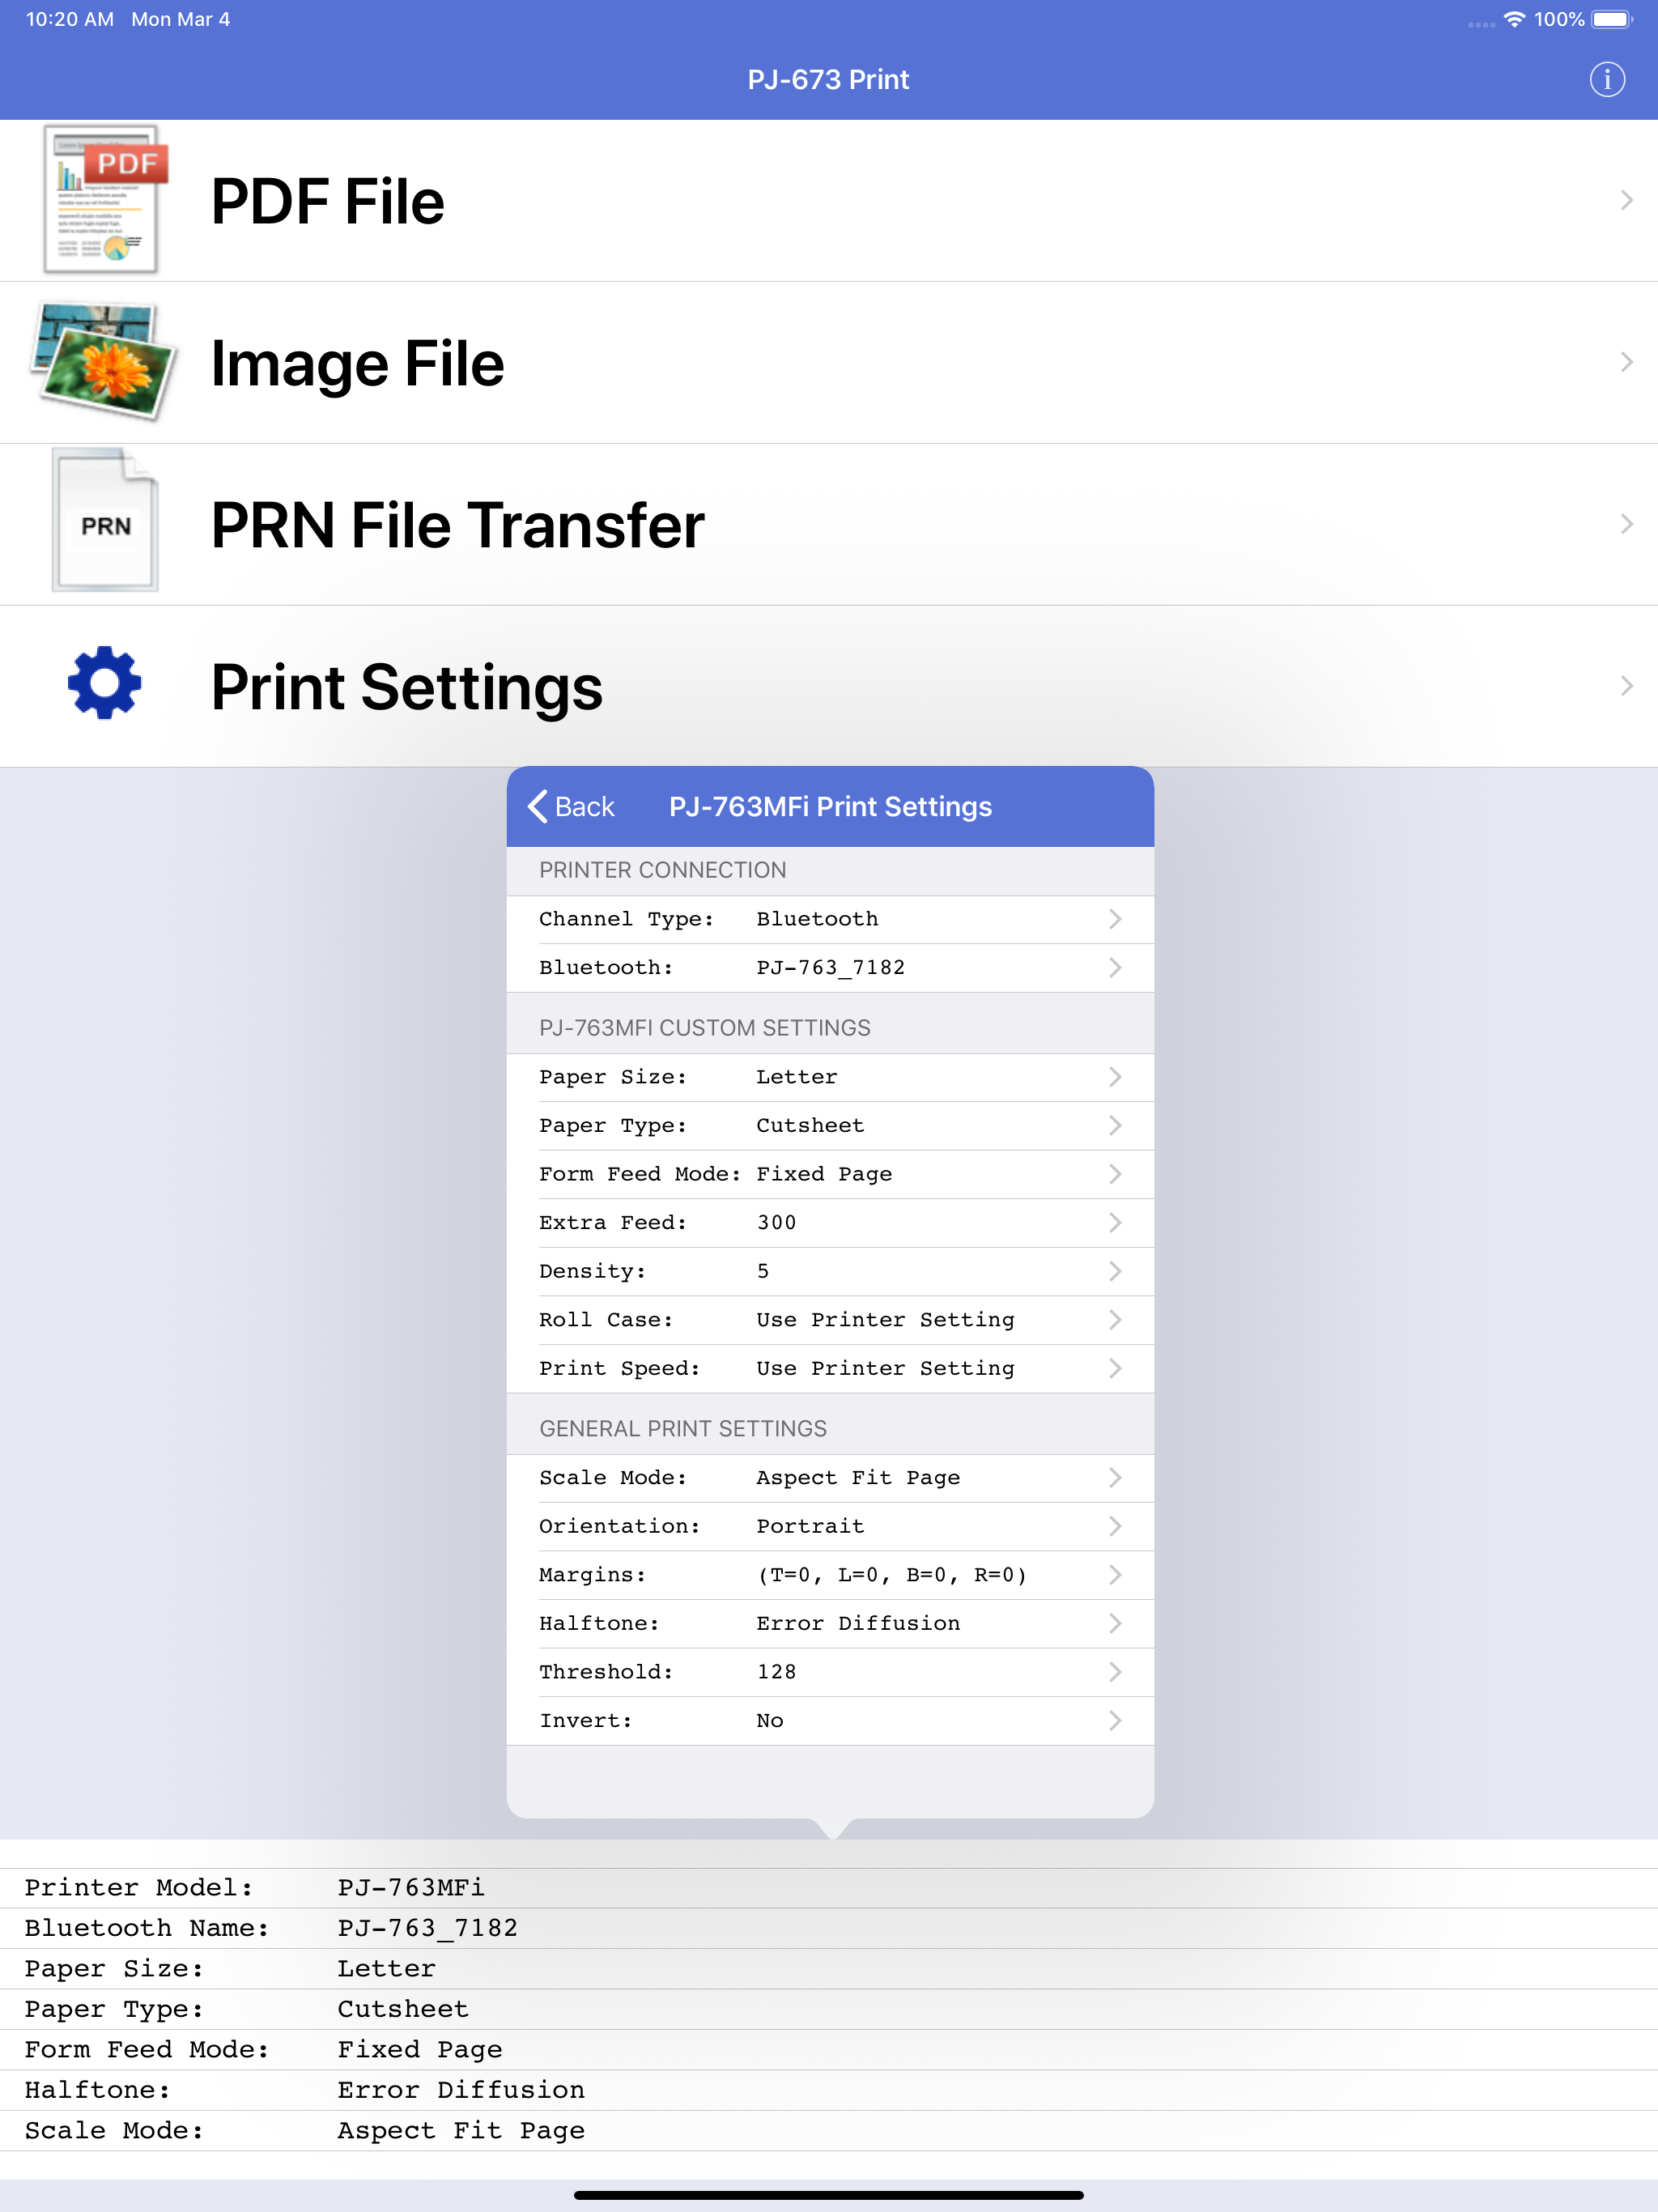Open the PRN File Transfer menu row
Image resolution: width=1658 pixels, height=2212 pixels.
pyautogui.click(x=829, y=525)
